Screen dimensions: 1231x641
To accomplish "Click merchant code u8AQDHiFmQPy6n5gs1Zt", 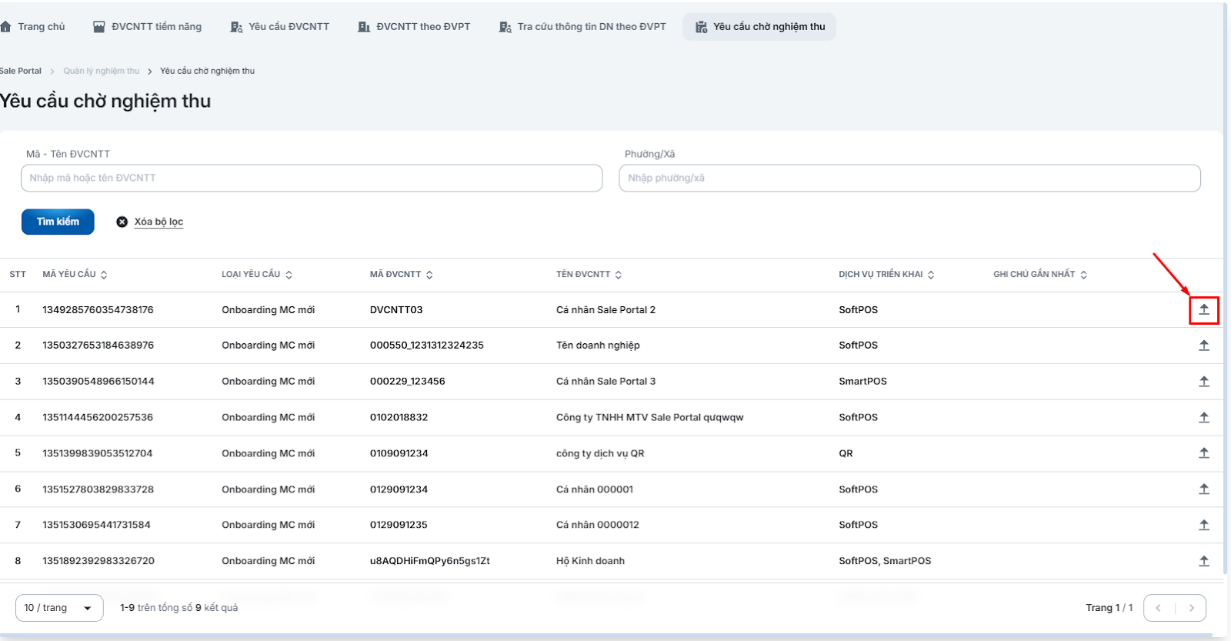I will 430,561.
